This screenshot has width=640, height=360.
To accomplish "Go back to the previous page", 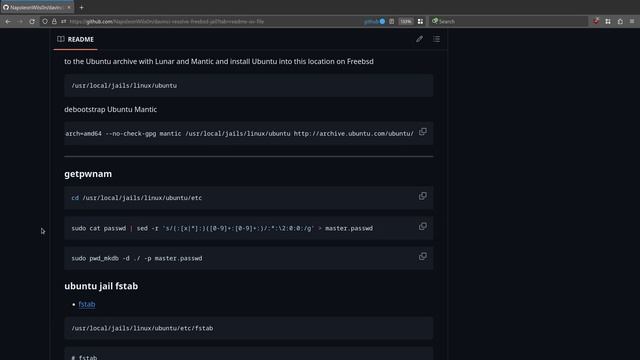I will 8,21.
